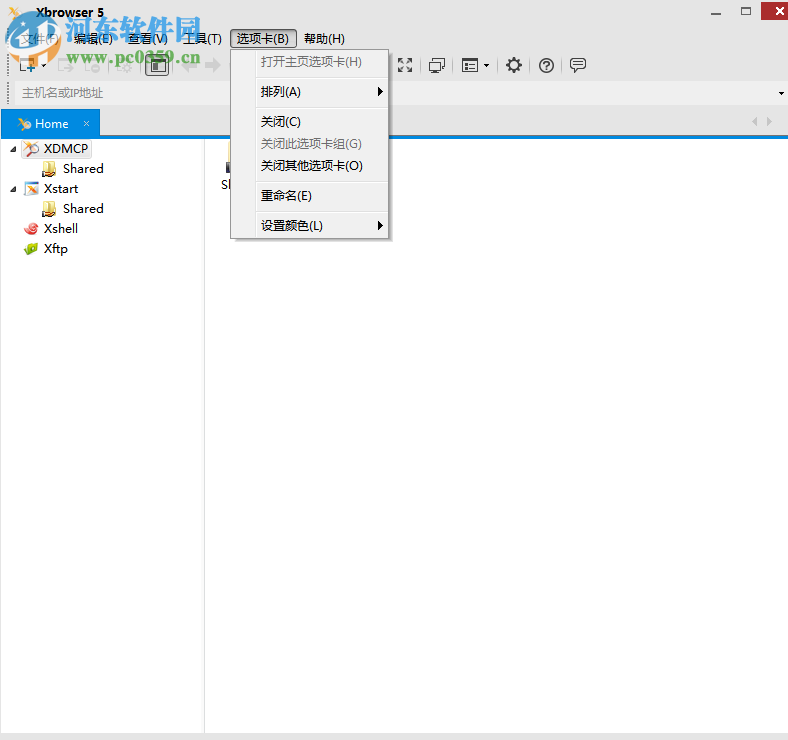788x740 pixels.
Task: Click the session properties toolbar icon
Action: [124, 65]
